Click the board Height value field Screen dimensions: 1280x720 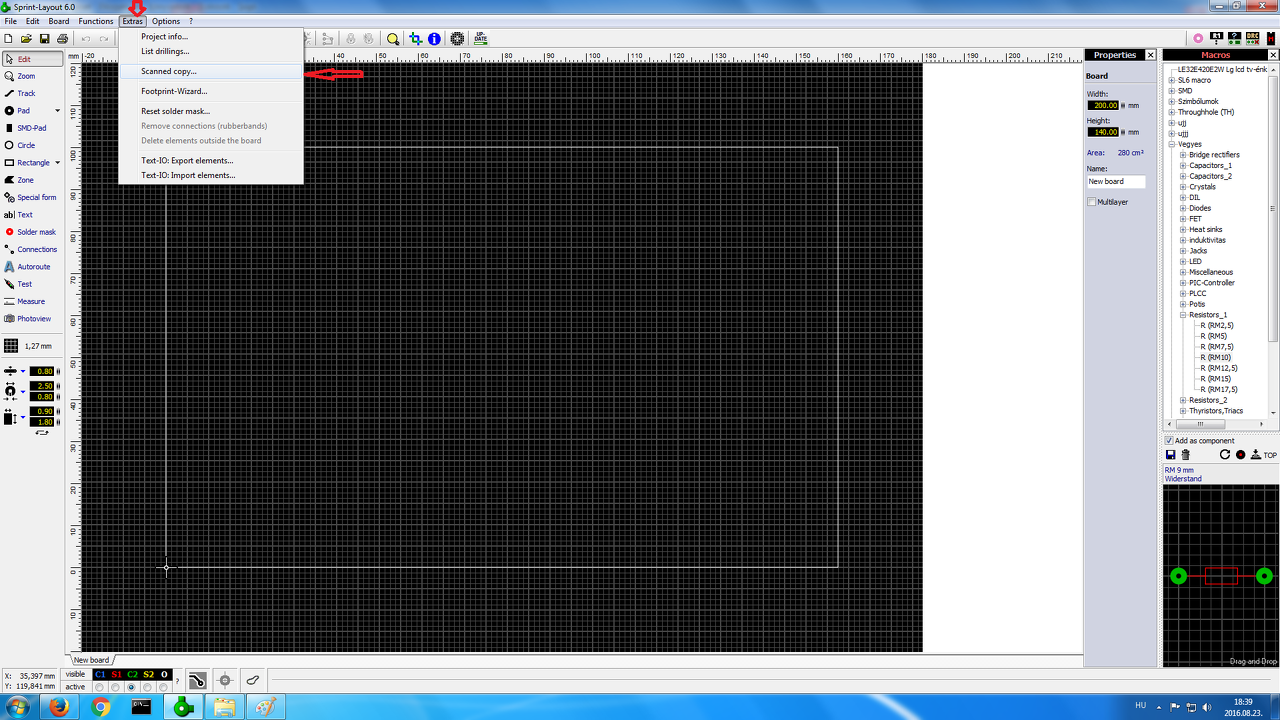[x=1103, y=132]
